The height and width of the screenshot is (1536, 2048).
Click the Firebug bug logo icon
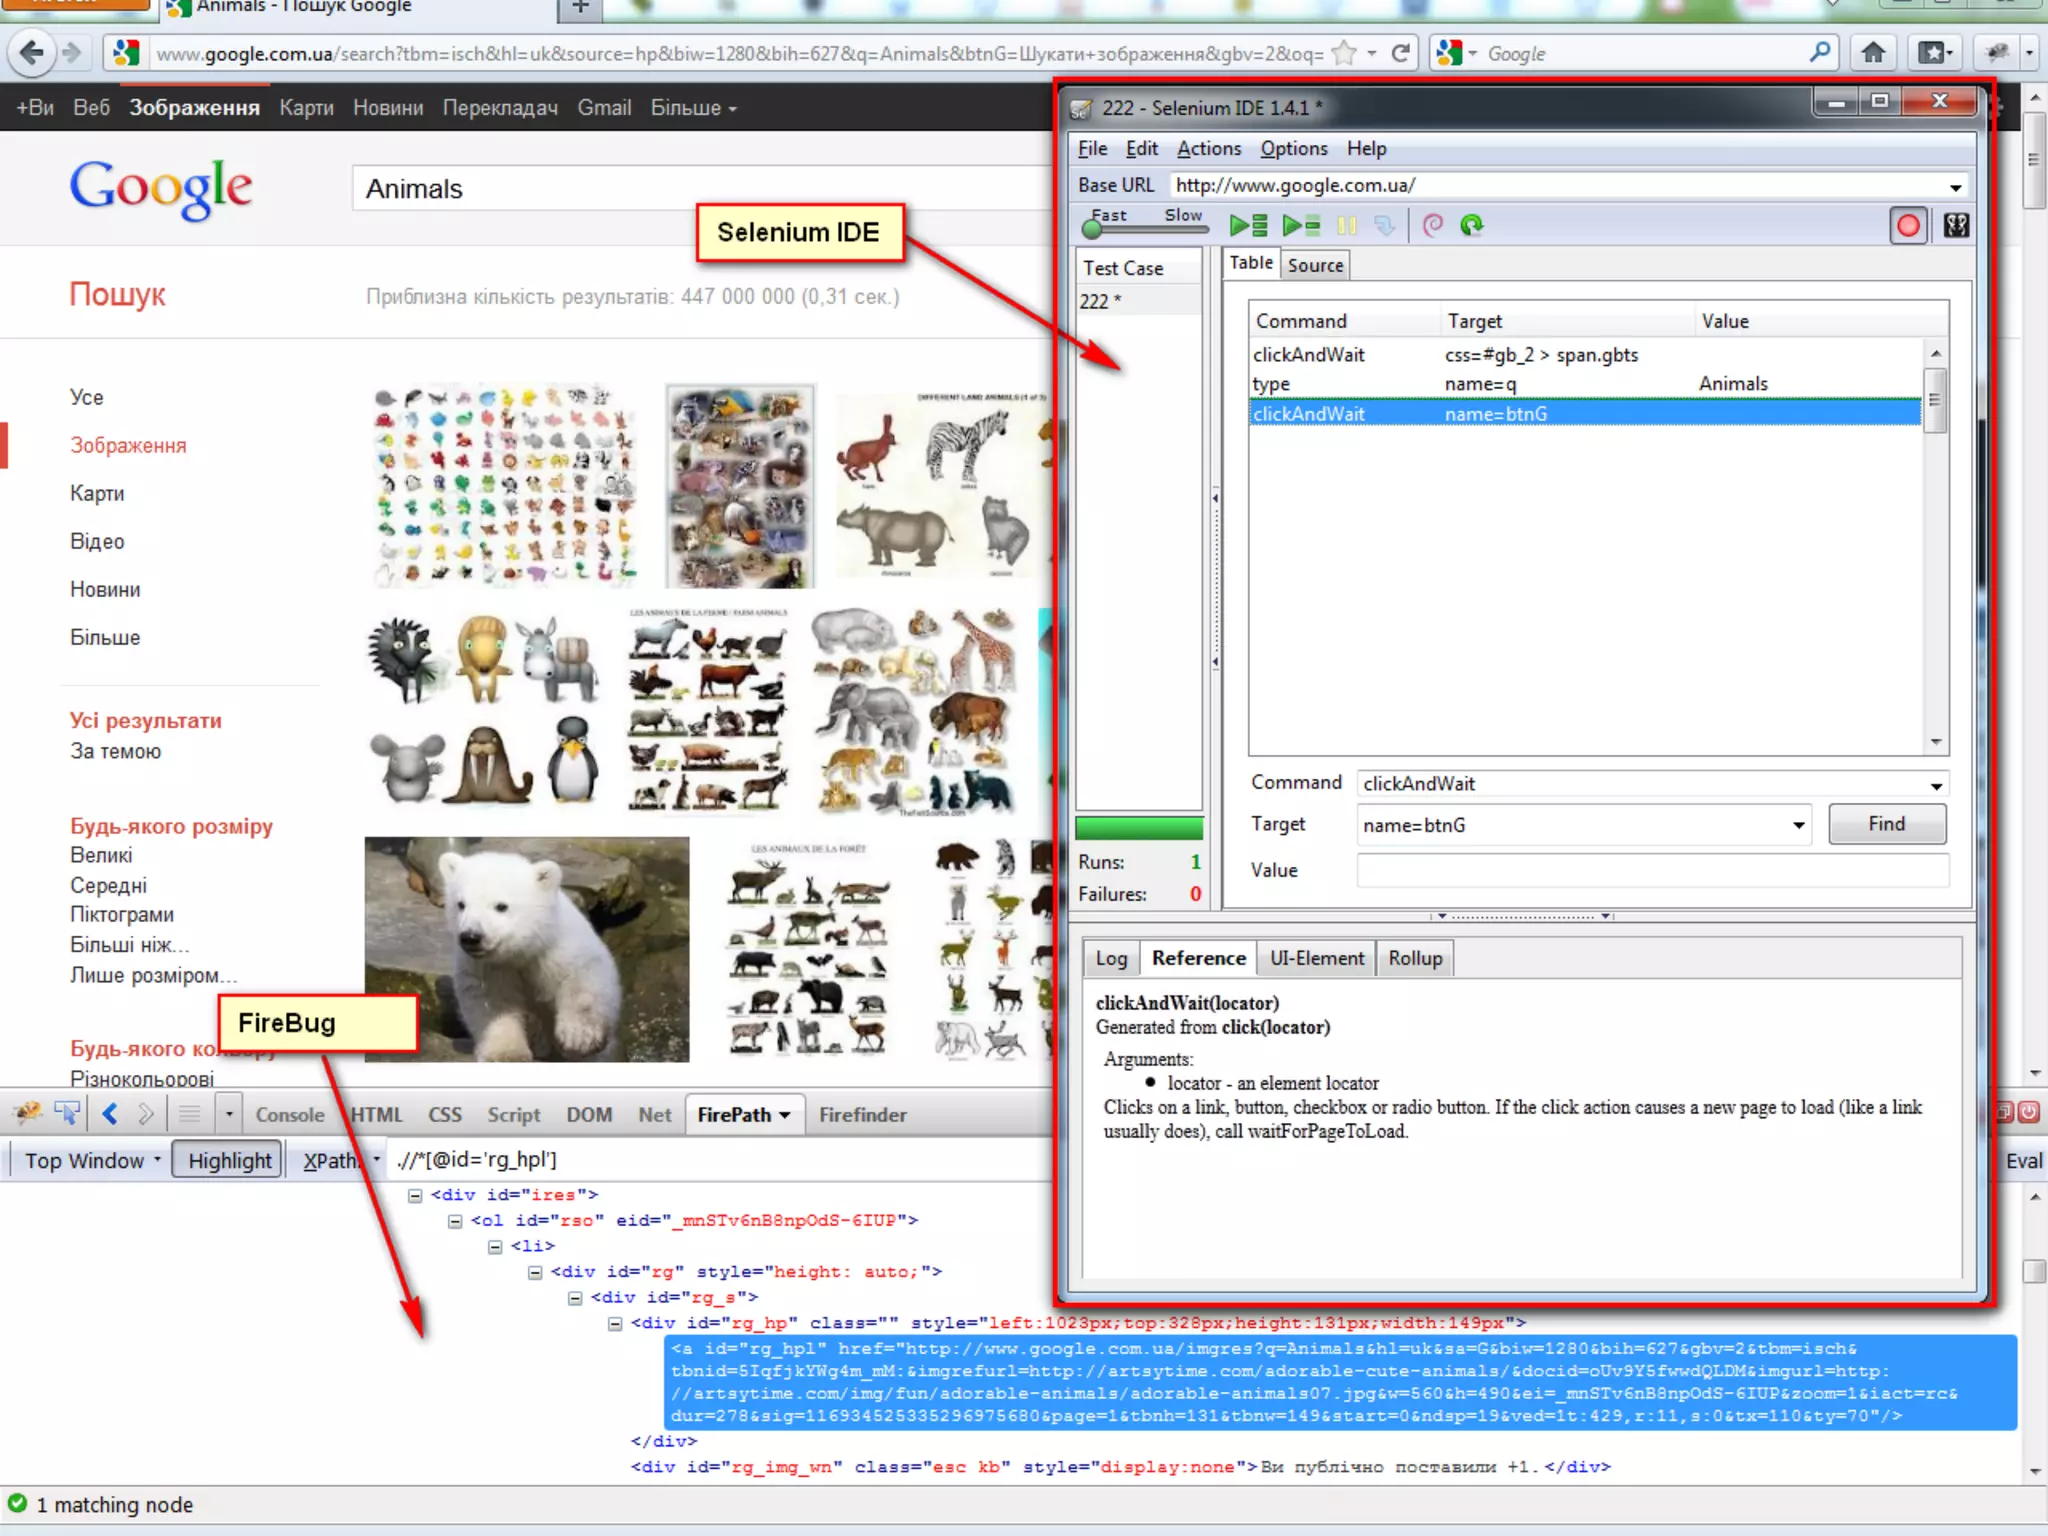click(x=27, y=1113)
